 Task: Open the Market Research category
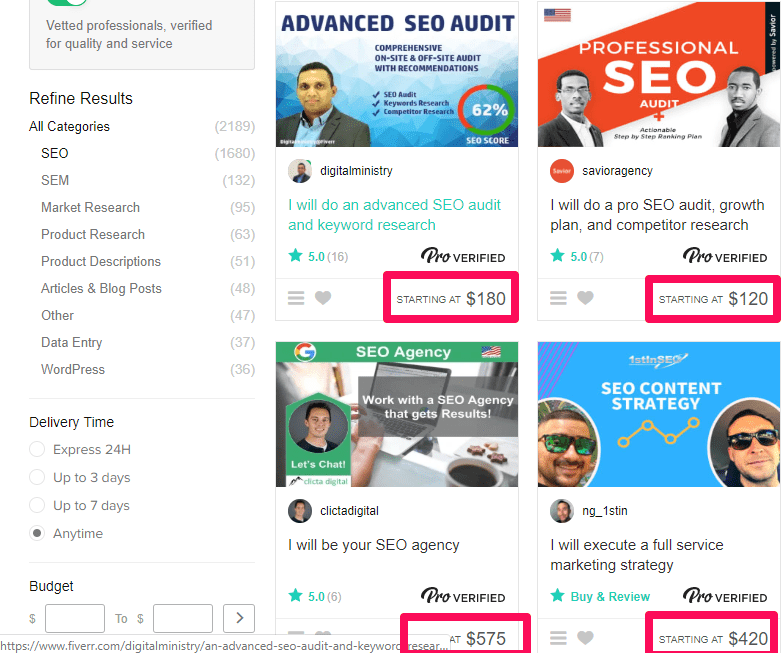pos(90,207)
